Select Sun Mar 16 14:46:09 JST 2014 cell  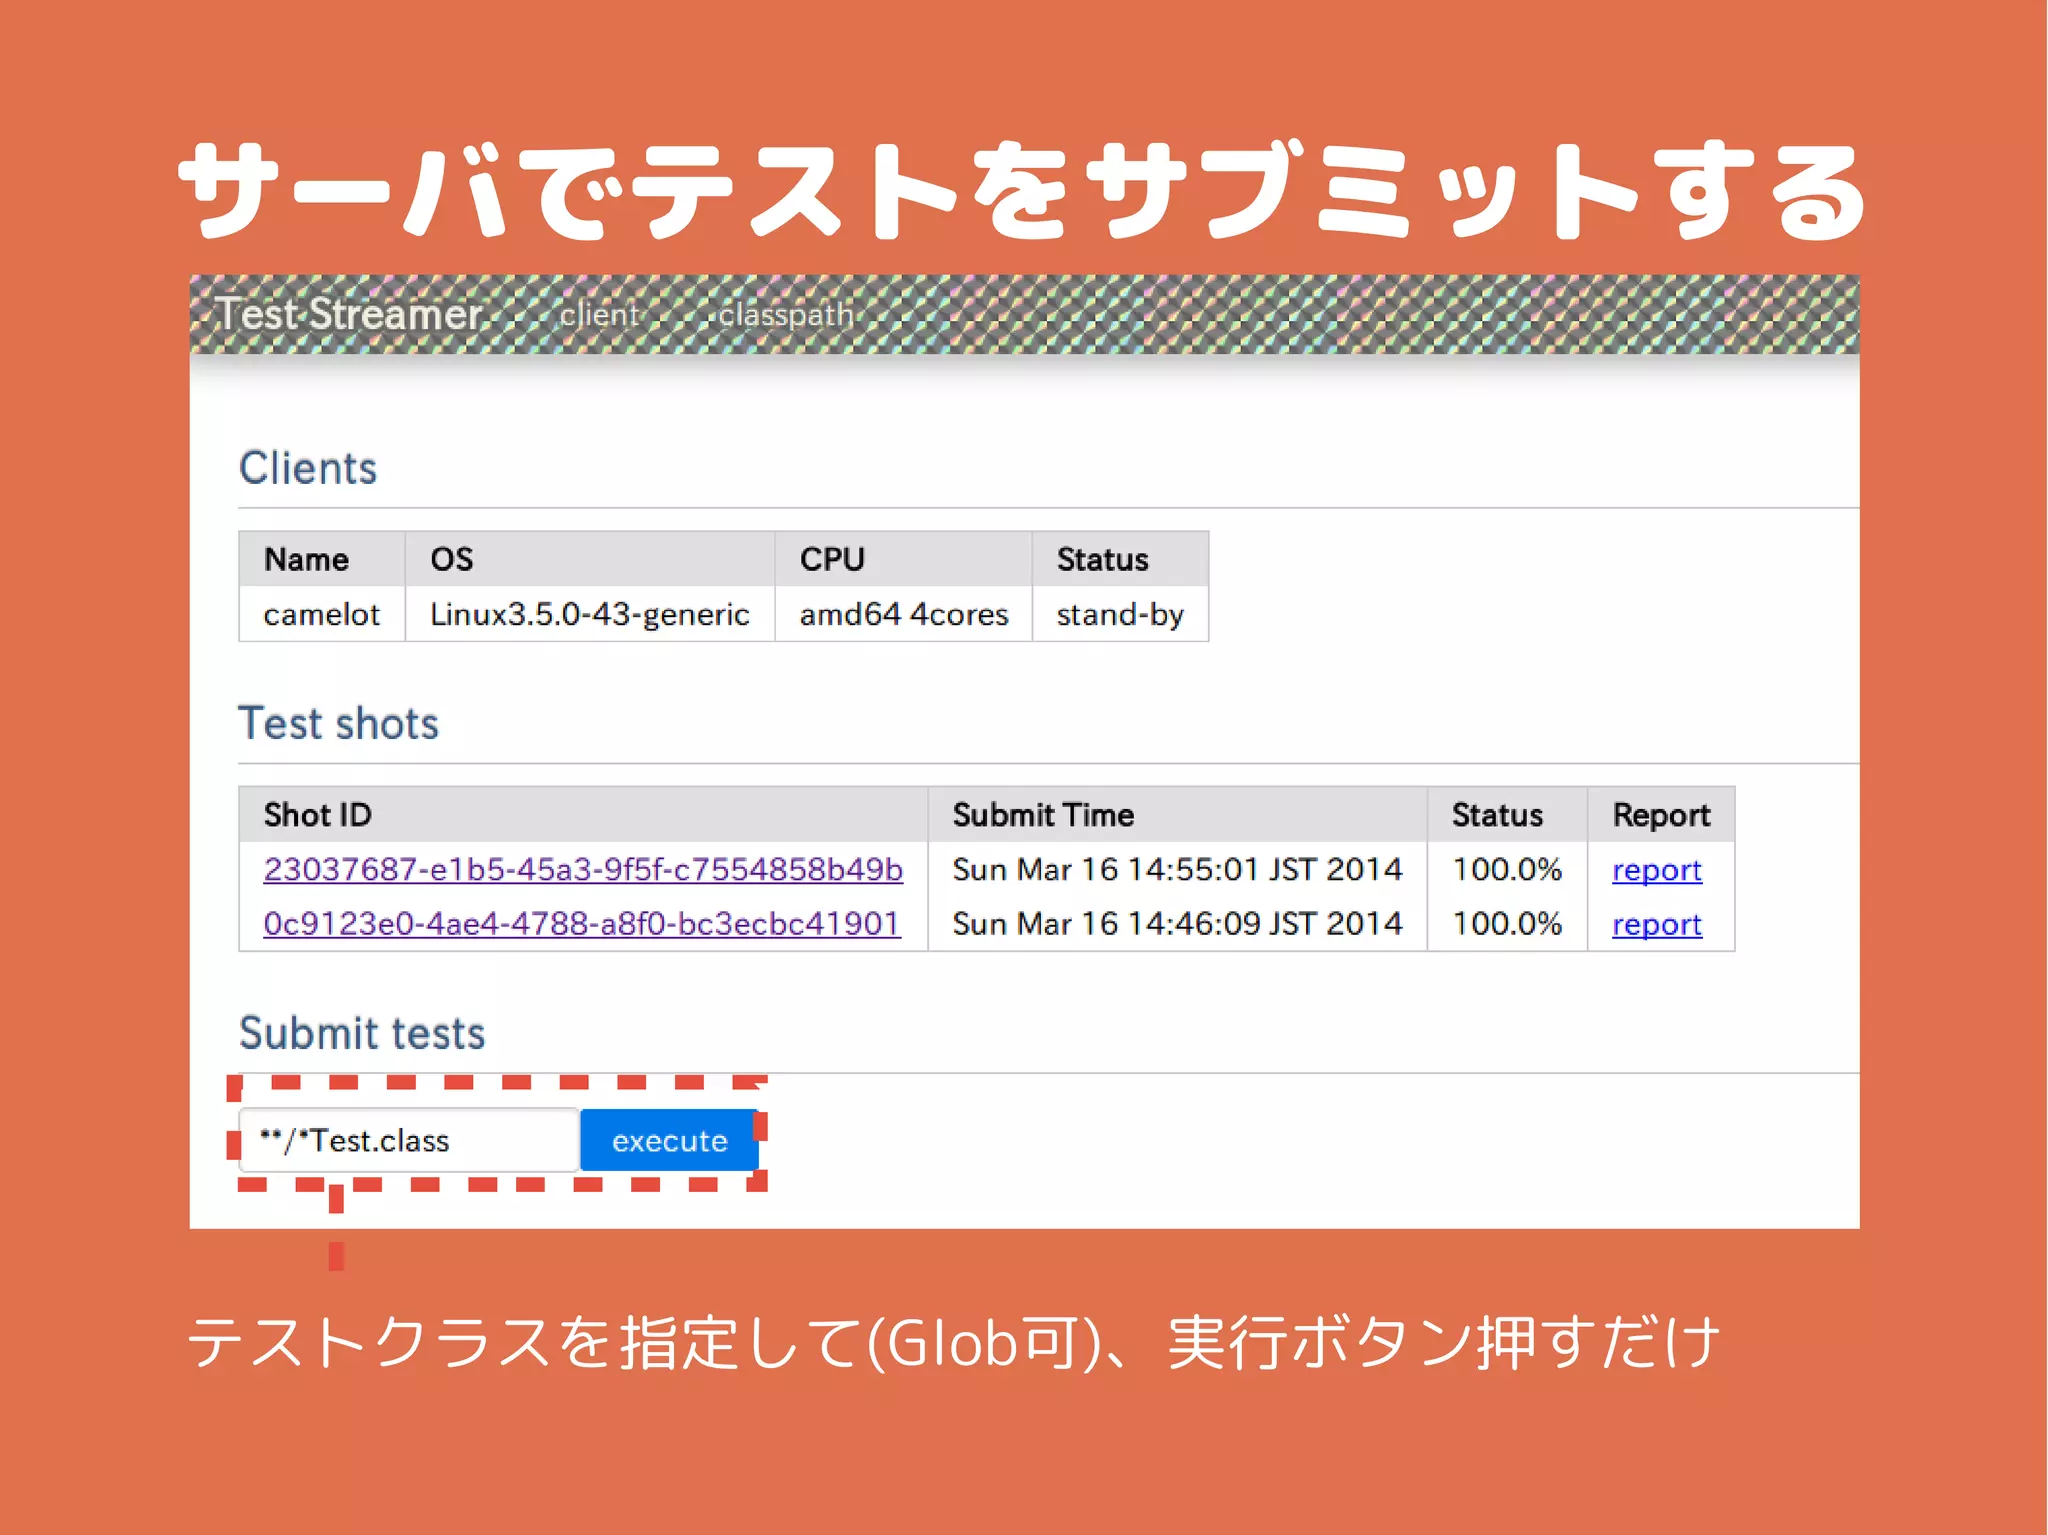(1177, 923)
